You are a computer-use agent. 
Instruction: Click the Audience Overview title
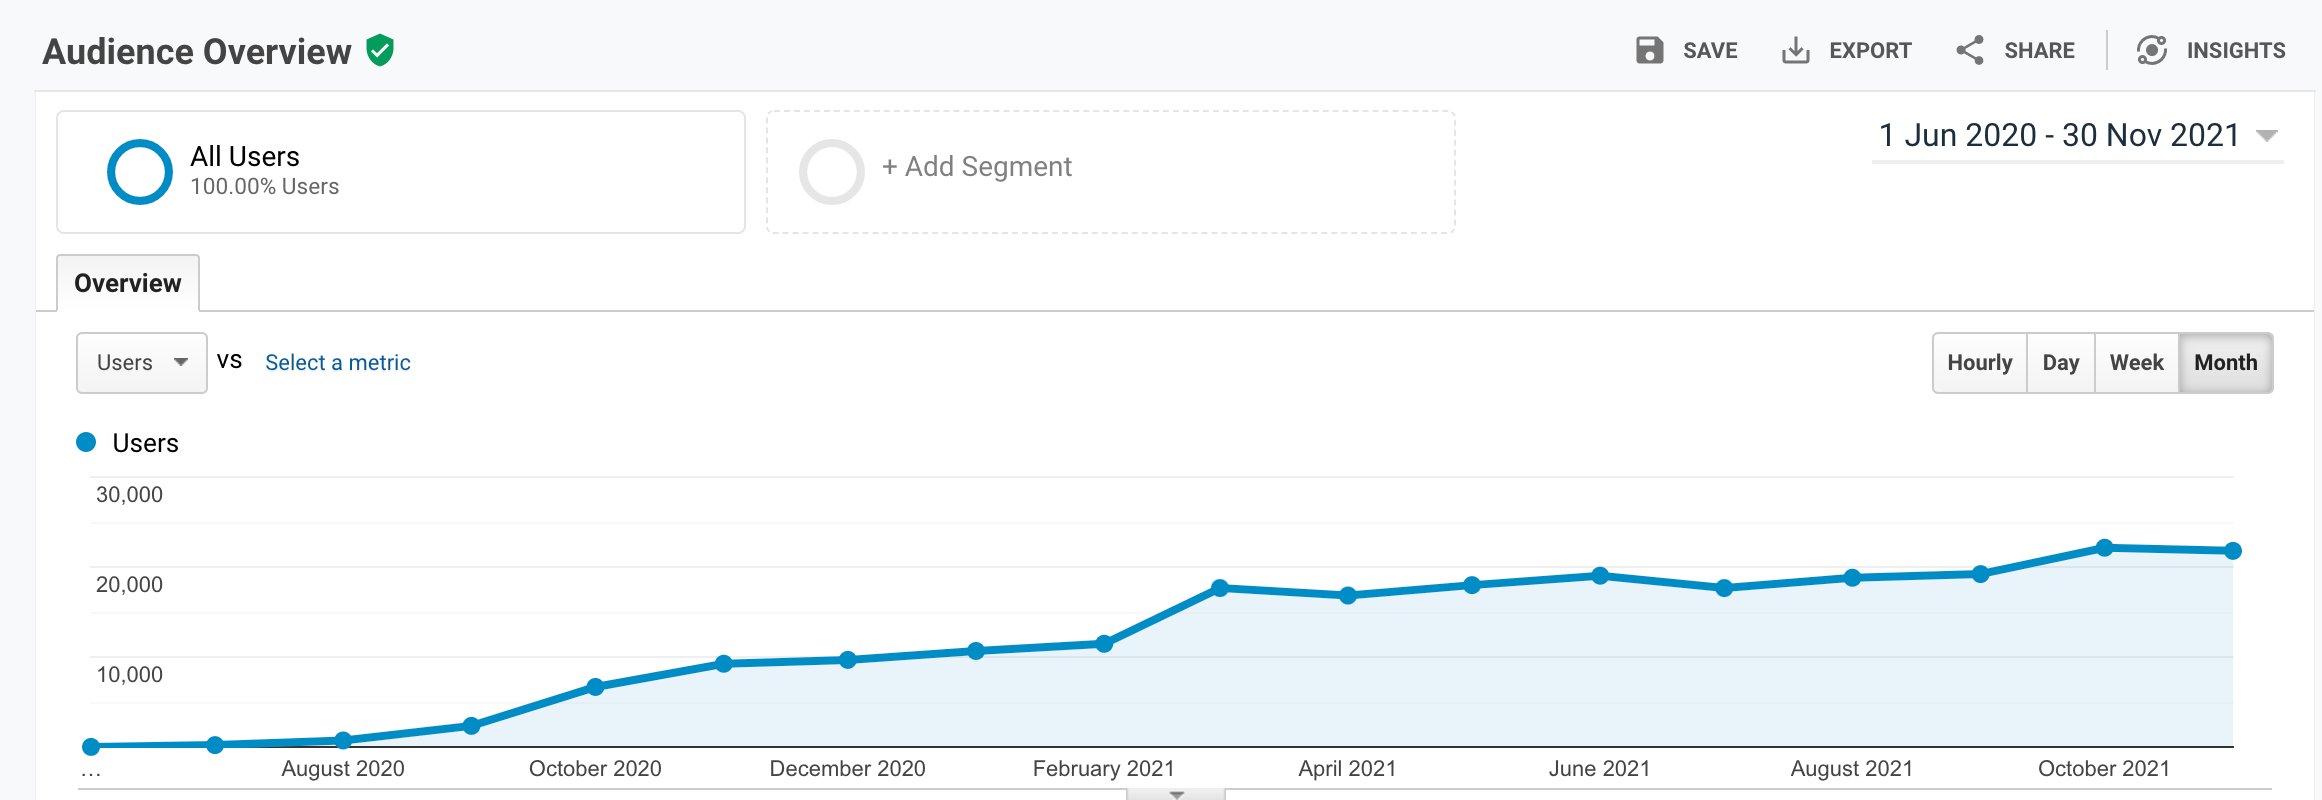click(x=197, y=51)
